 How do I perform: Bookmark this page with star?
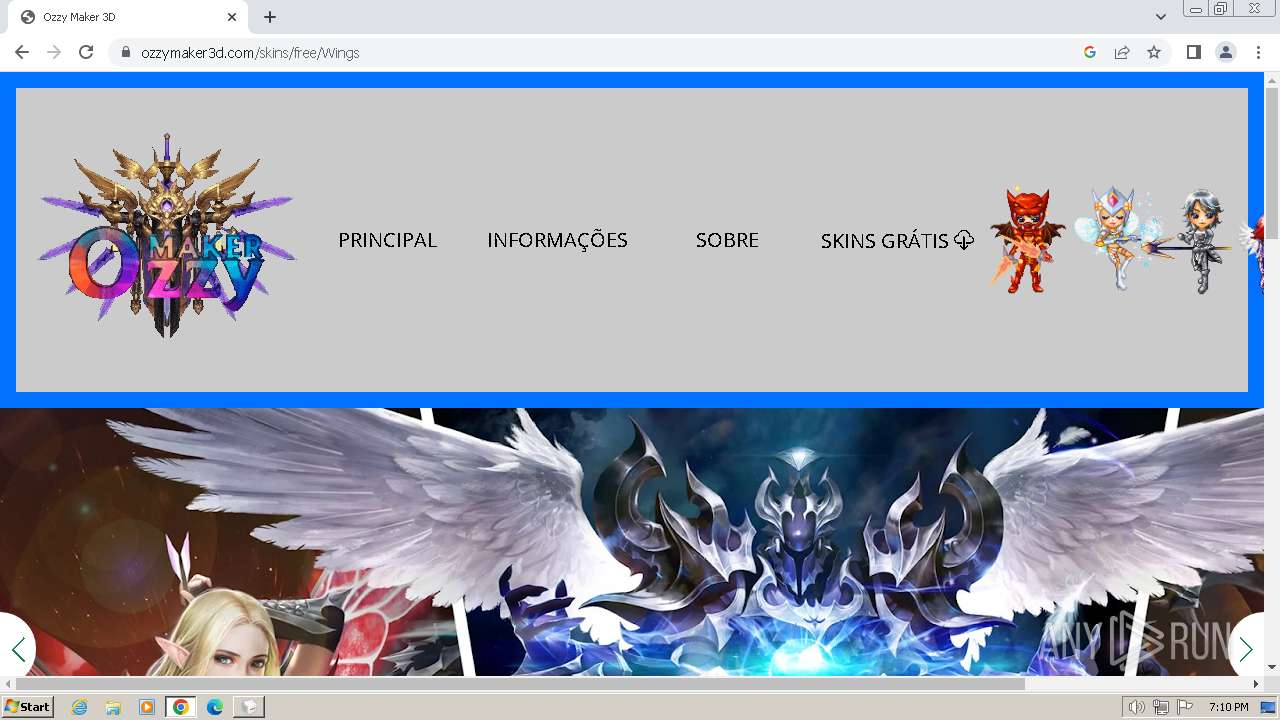[1154, 52]
